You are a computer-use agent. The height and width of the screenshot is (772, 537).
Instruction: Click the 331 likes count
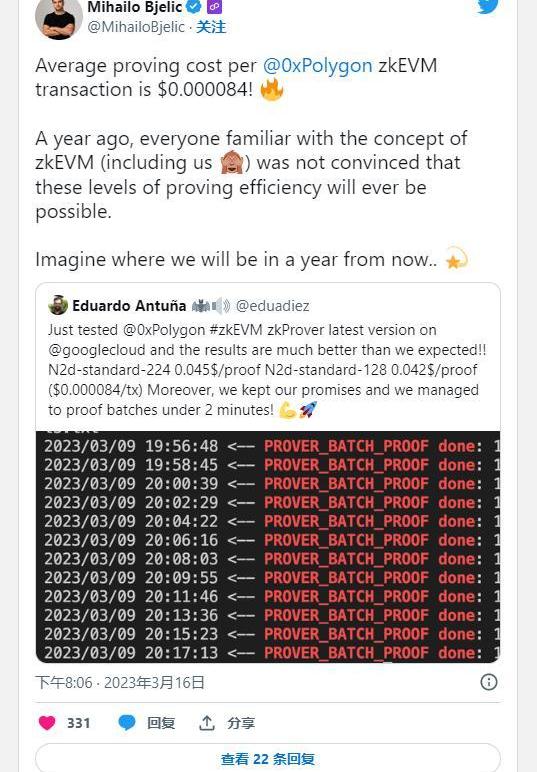(79, 723)
